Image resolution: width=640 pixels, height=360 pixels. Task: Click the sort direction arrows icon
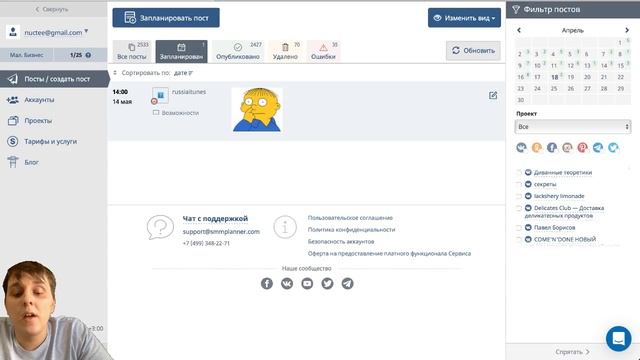point(115,73)
